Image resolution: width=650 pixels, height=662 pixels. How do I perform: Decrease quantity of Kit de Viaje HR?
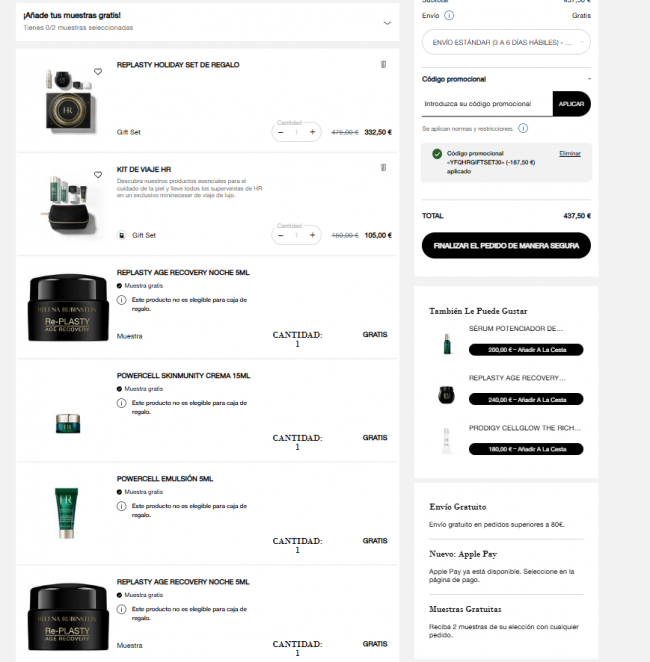281,235
